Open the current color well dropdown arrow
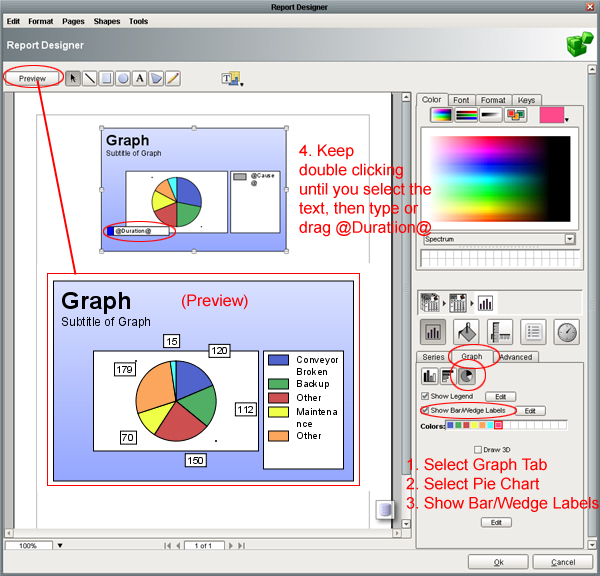The height and width of the screenshot is (576, 600). tap(567, 120)
